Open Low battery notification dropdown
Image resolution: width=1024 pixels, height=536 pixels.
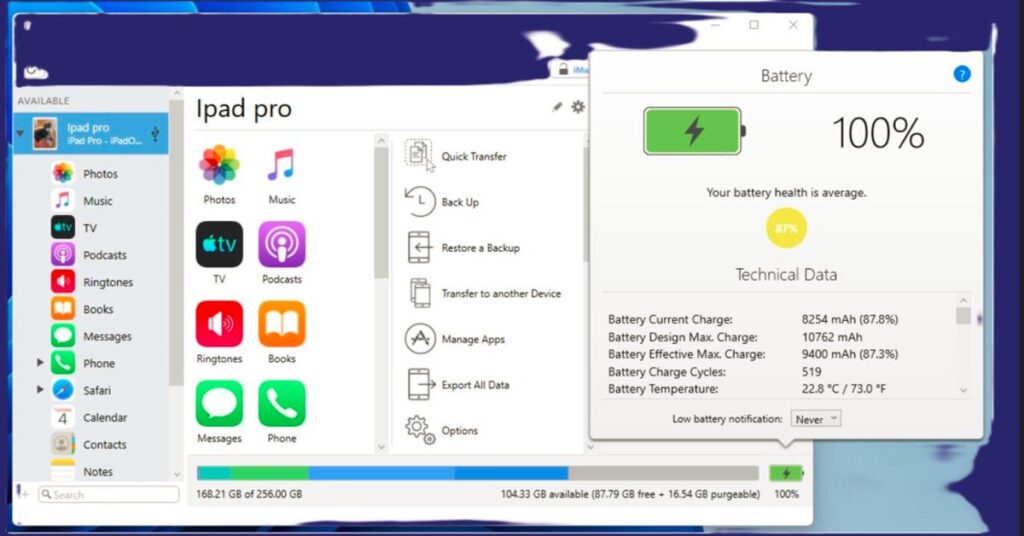[x=816, y=419]
